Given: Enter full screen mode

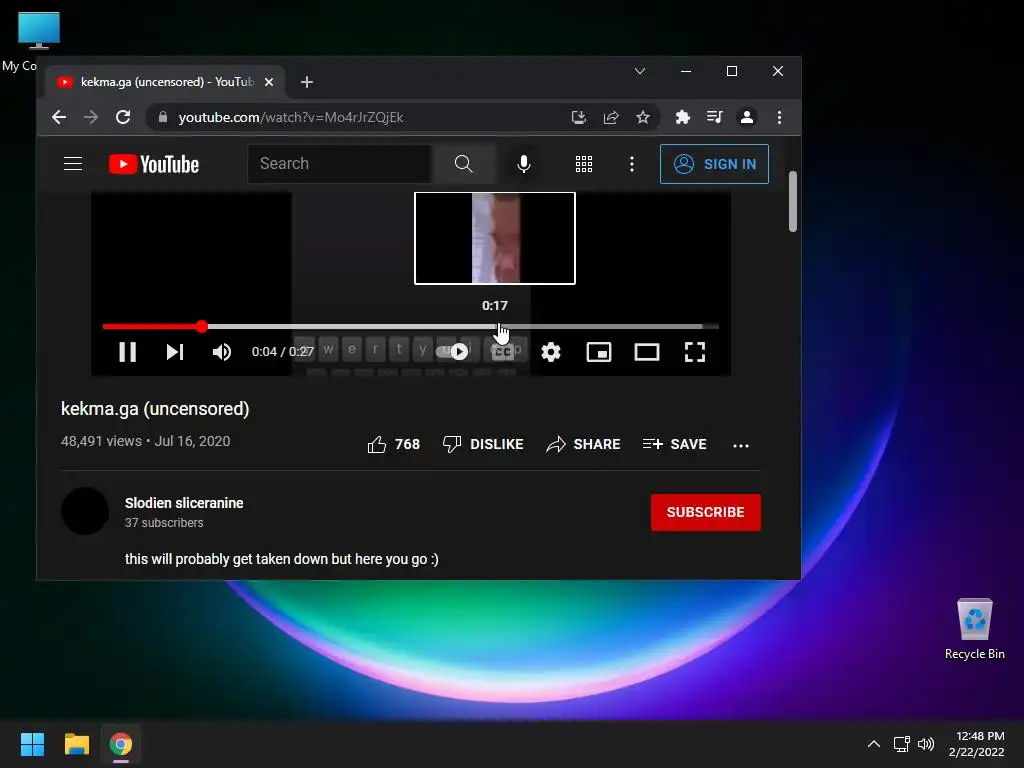Looking at the screenshot, I should (695, 352).
